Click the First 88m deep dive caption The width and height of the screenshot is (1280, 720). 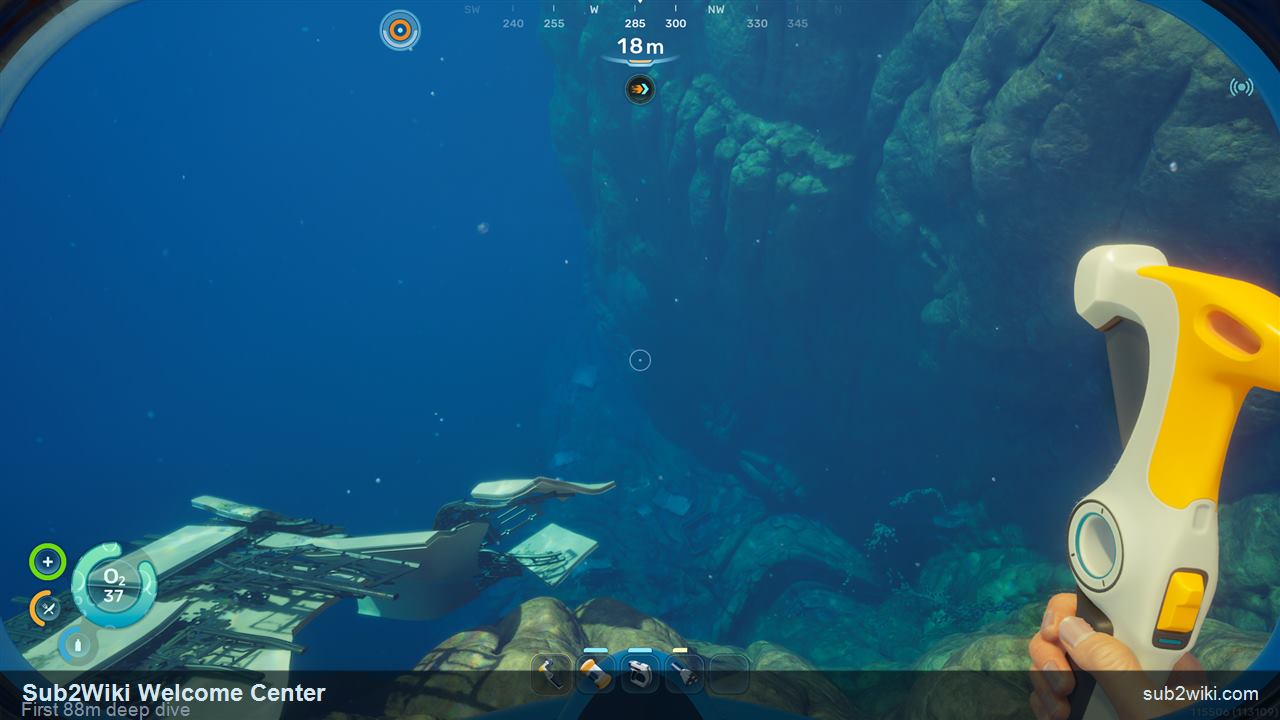(105, 710)
